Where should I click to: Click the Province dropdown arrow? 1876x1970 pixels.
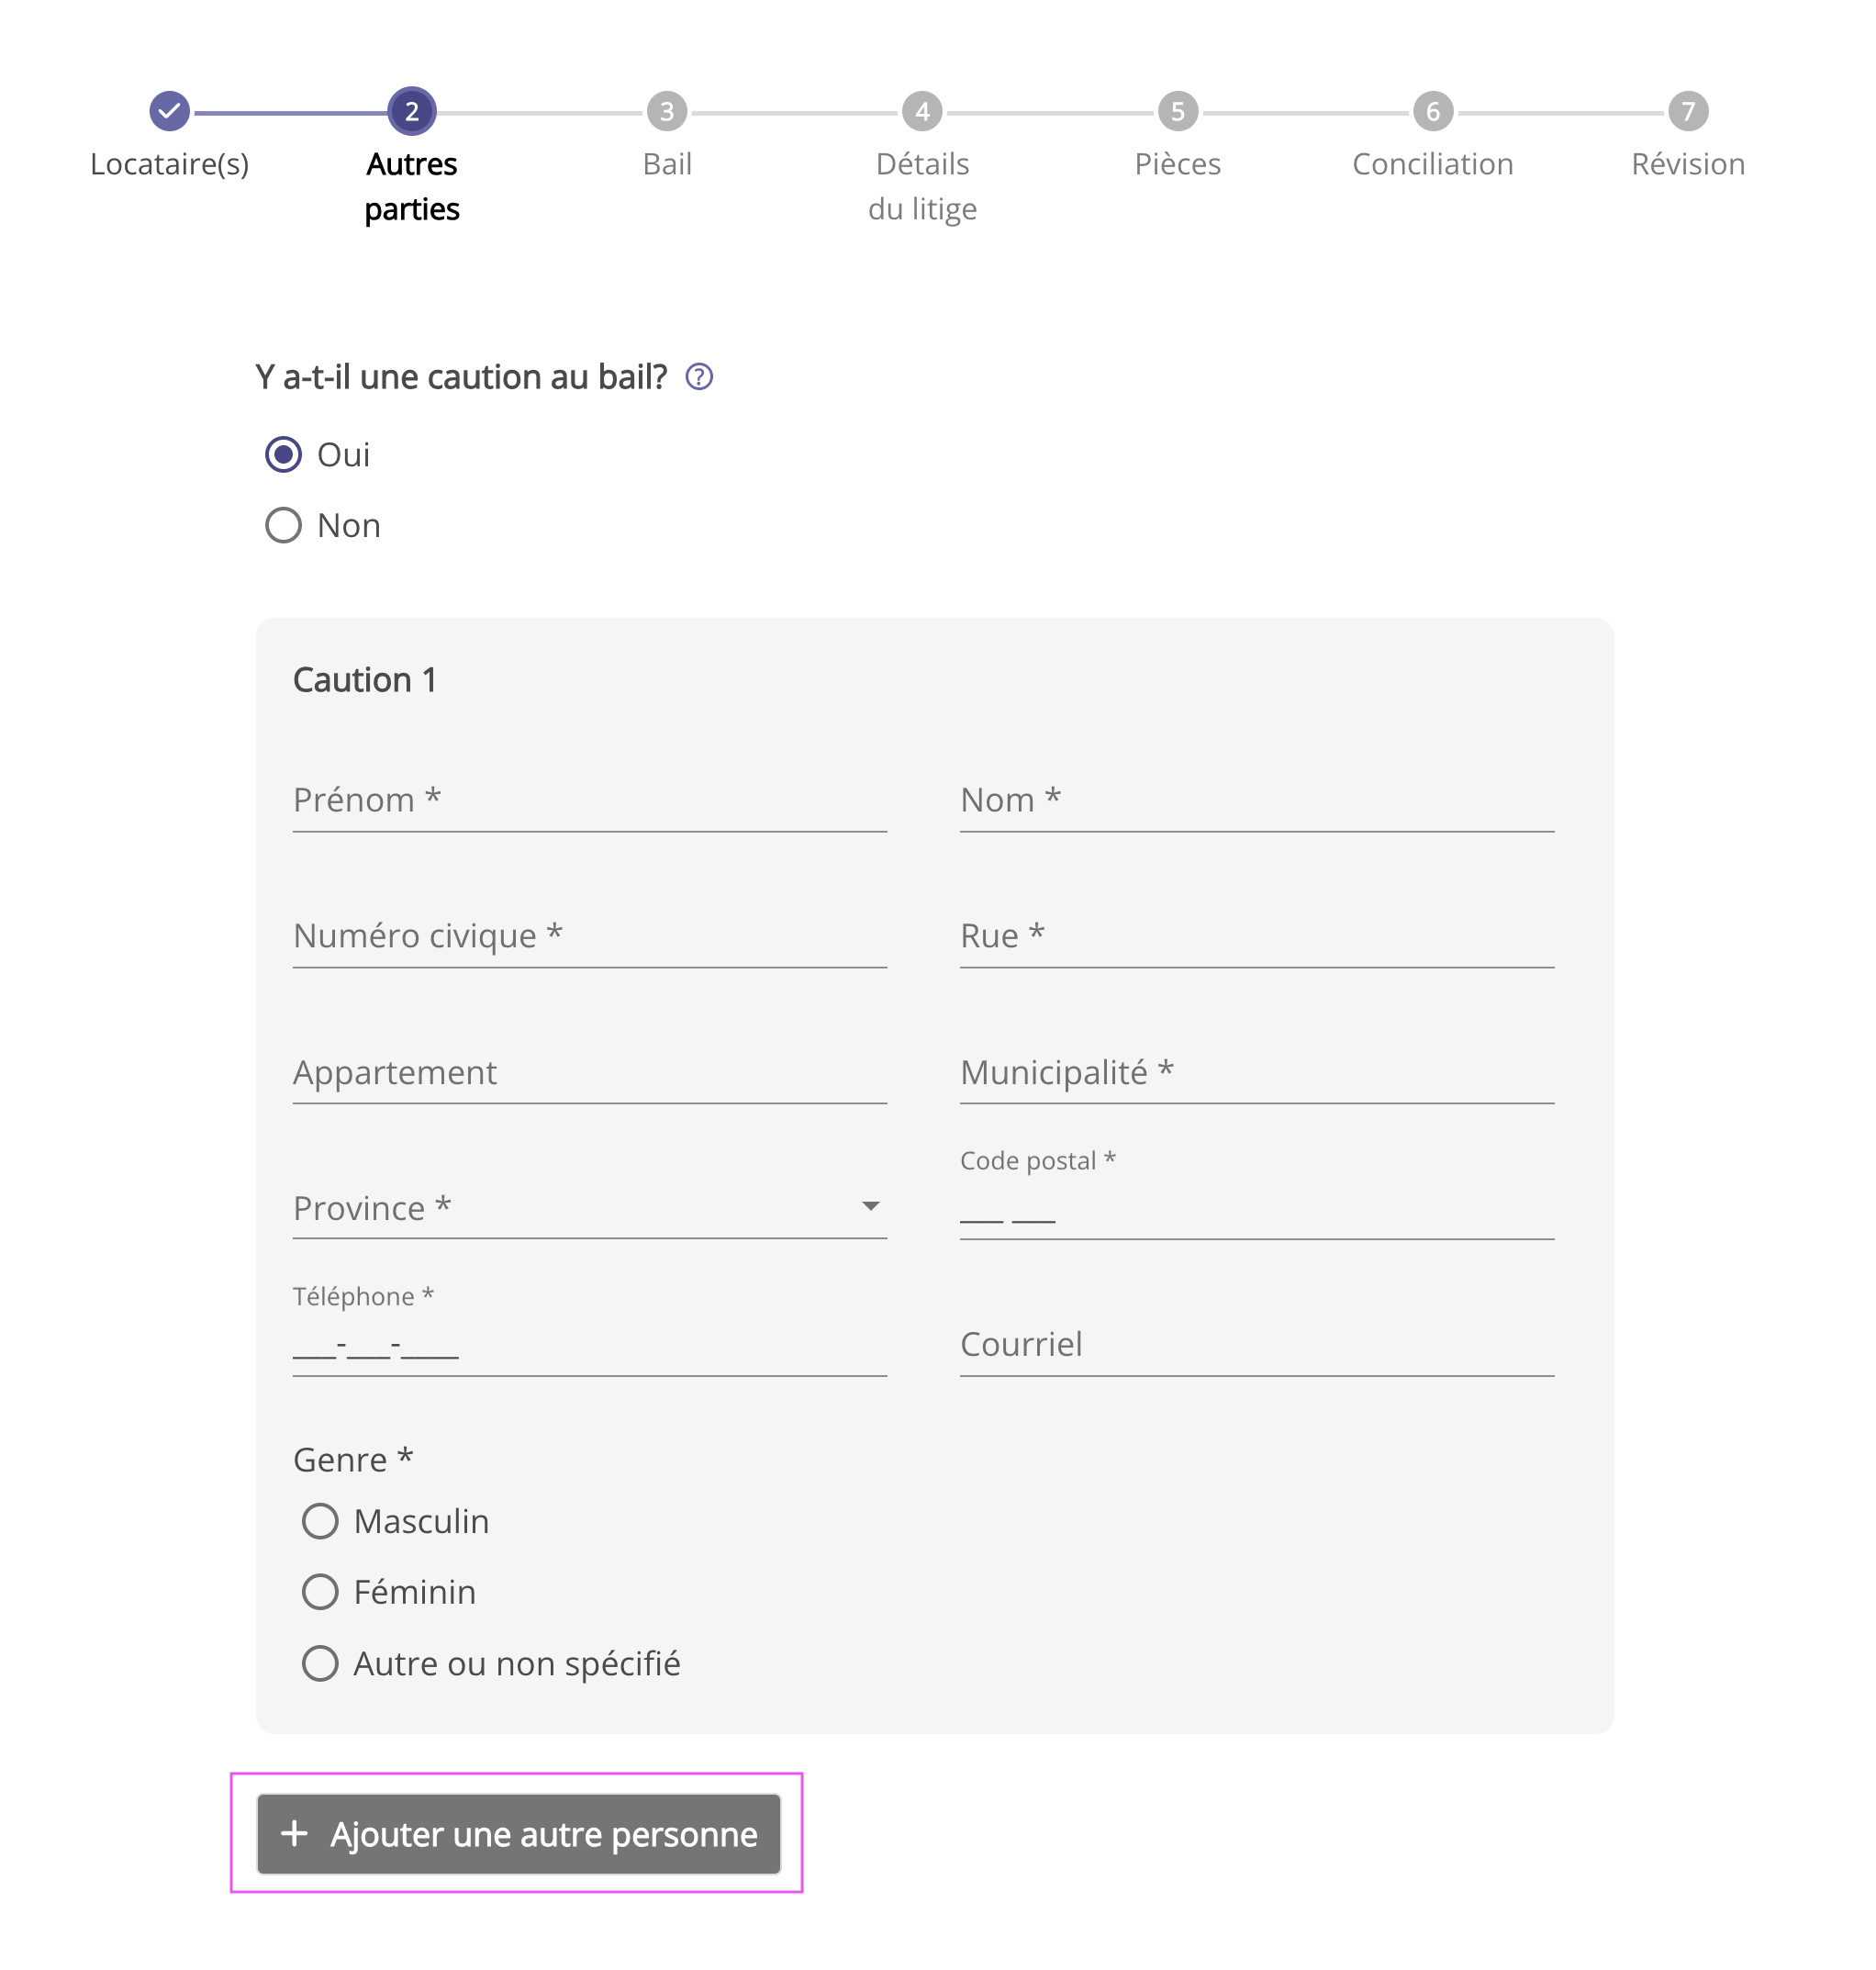point(870,1206)
